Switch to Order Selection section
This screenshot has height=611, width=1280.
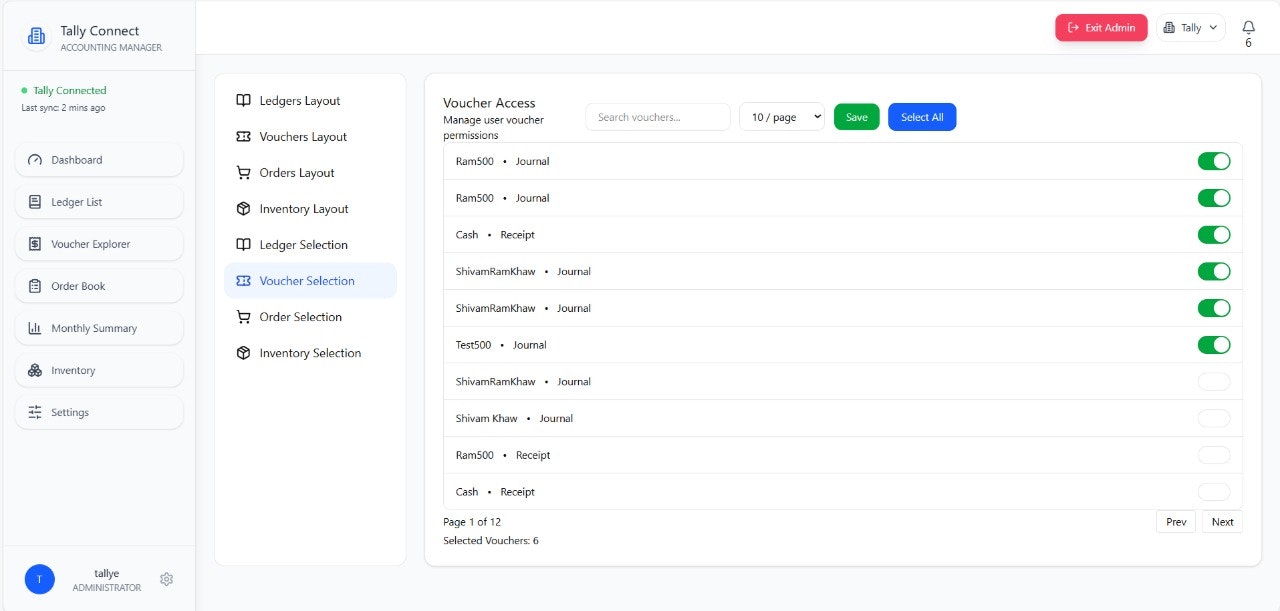point(310,317)
